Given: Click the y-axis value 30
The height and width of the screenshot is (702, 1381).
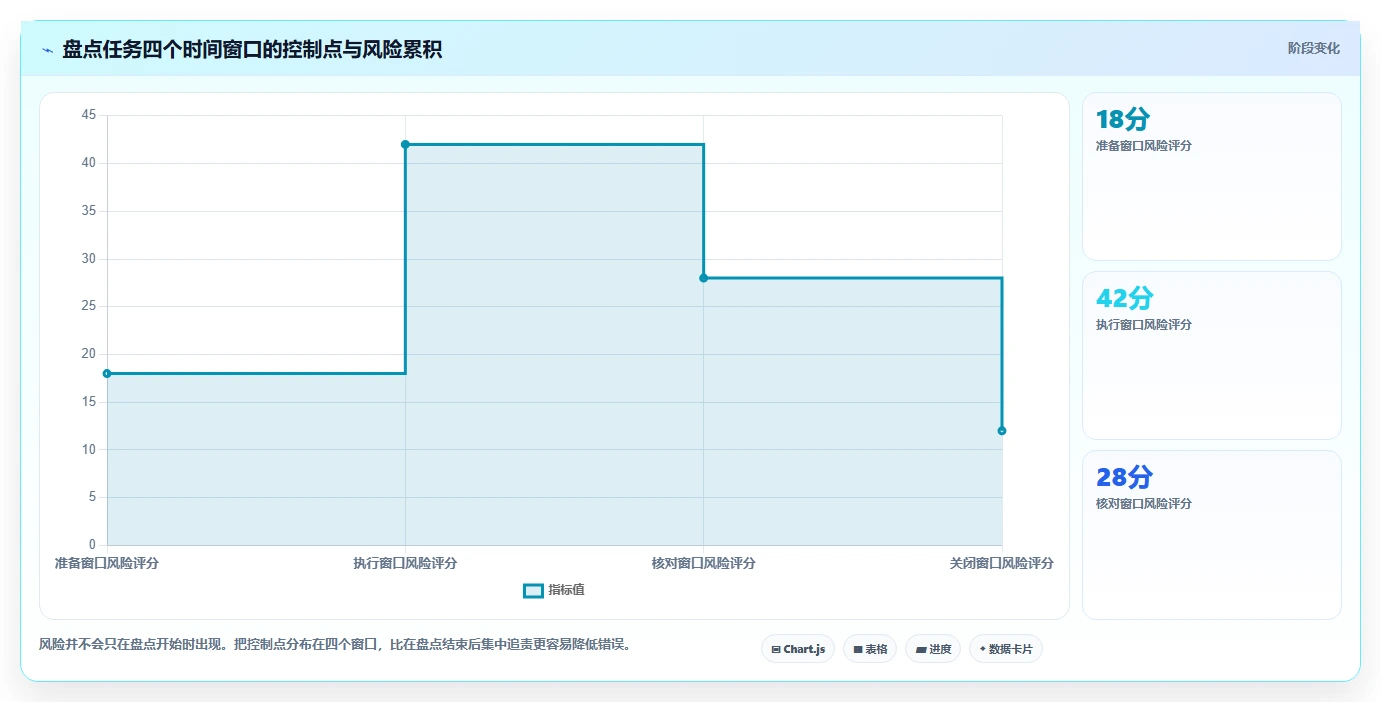Looking at the screenshot, I should click(89, 258).
